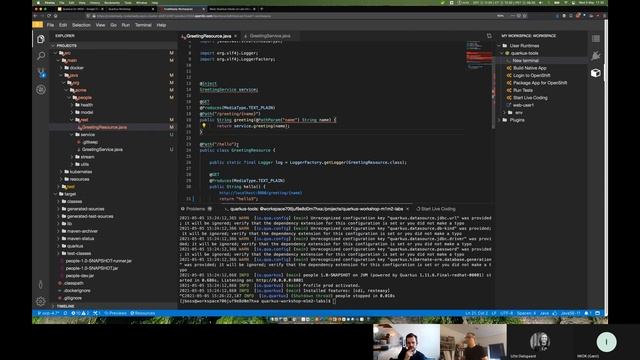The height and width of the screenshot is (360, 640).
Task: Collapse the service folder
Action: 87,135
